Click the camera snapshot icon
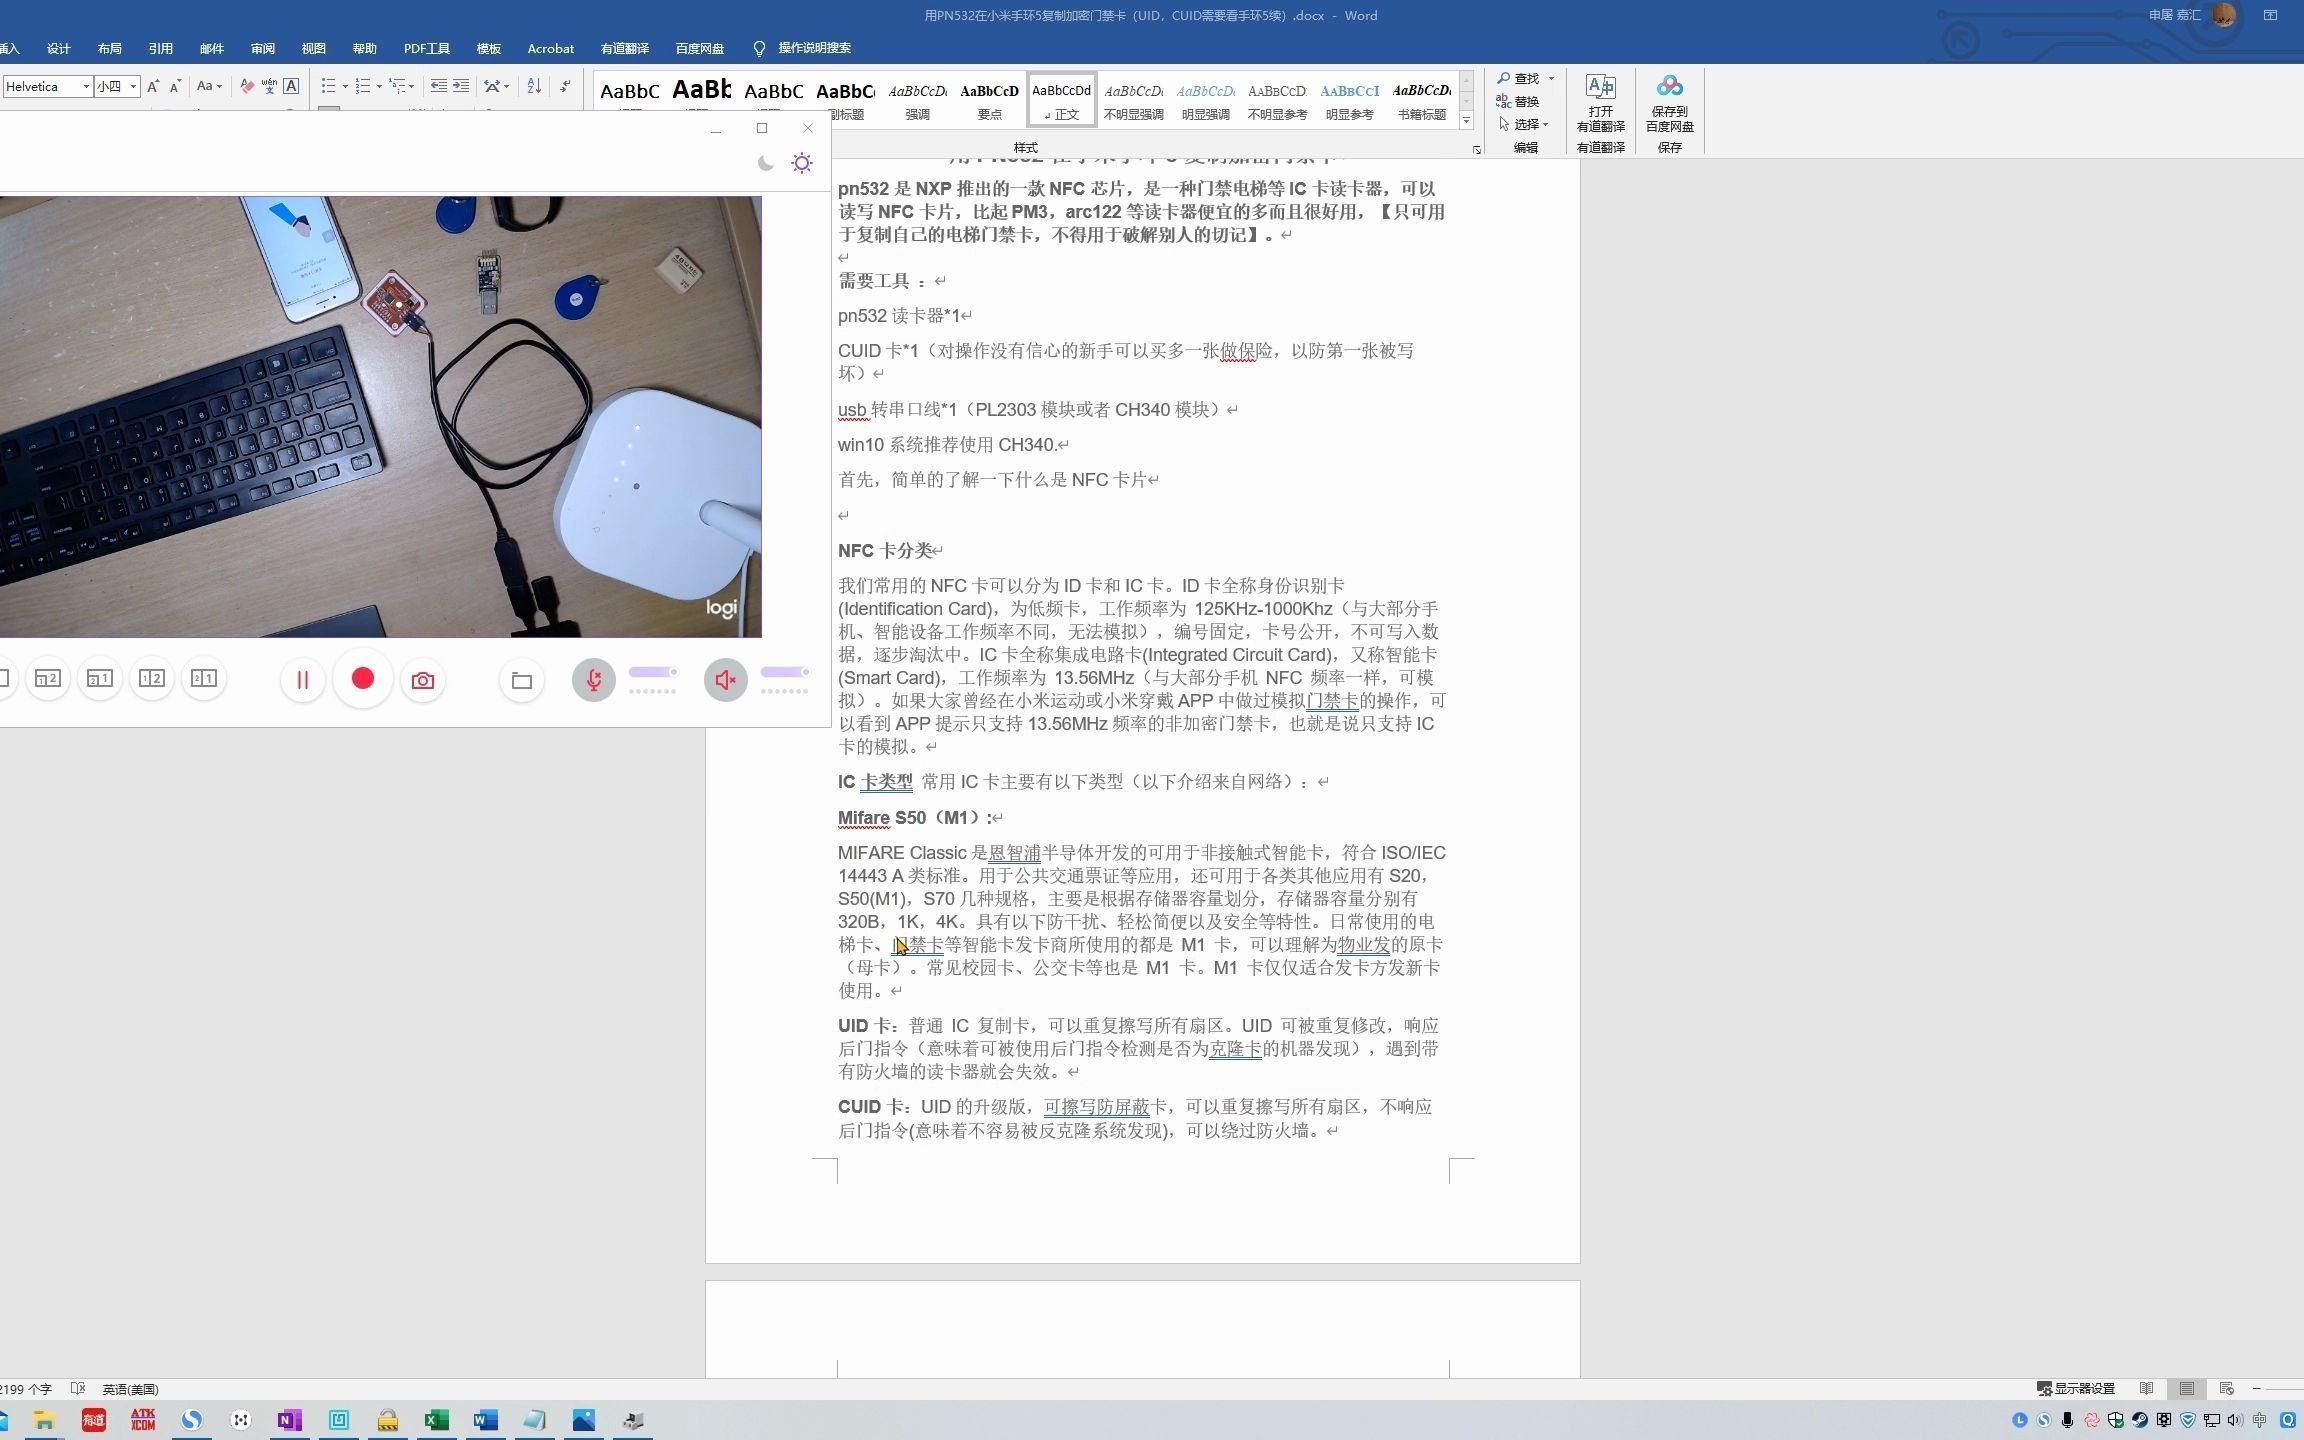 423,681
